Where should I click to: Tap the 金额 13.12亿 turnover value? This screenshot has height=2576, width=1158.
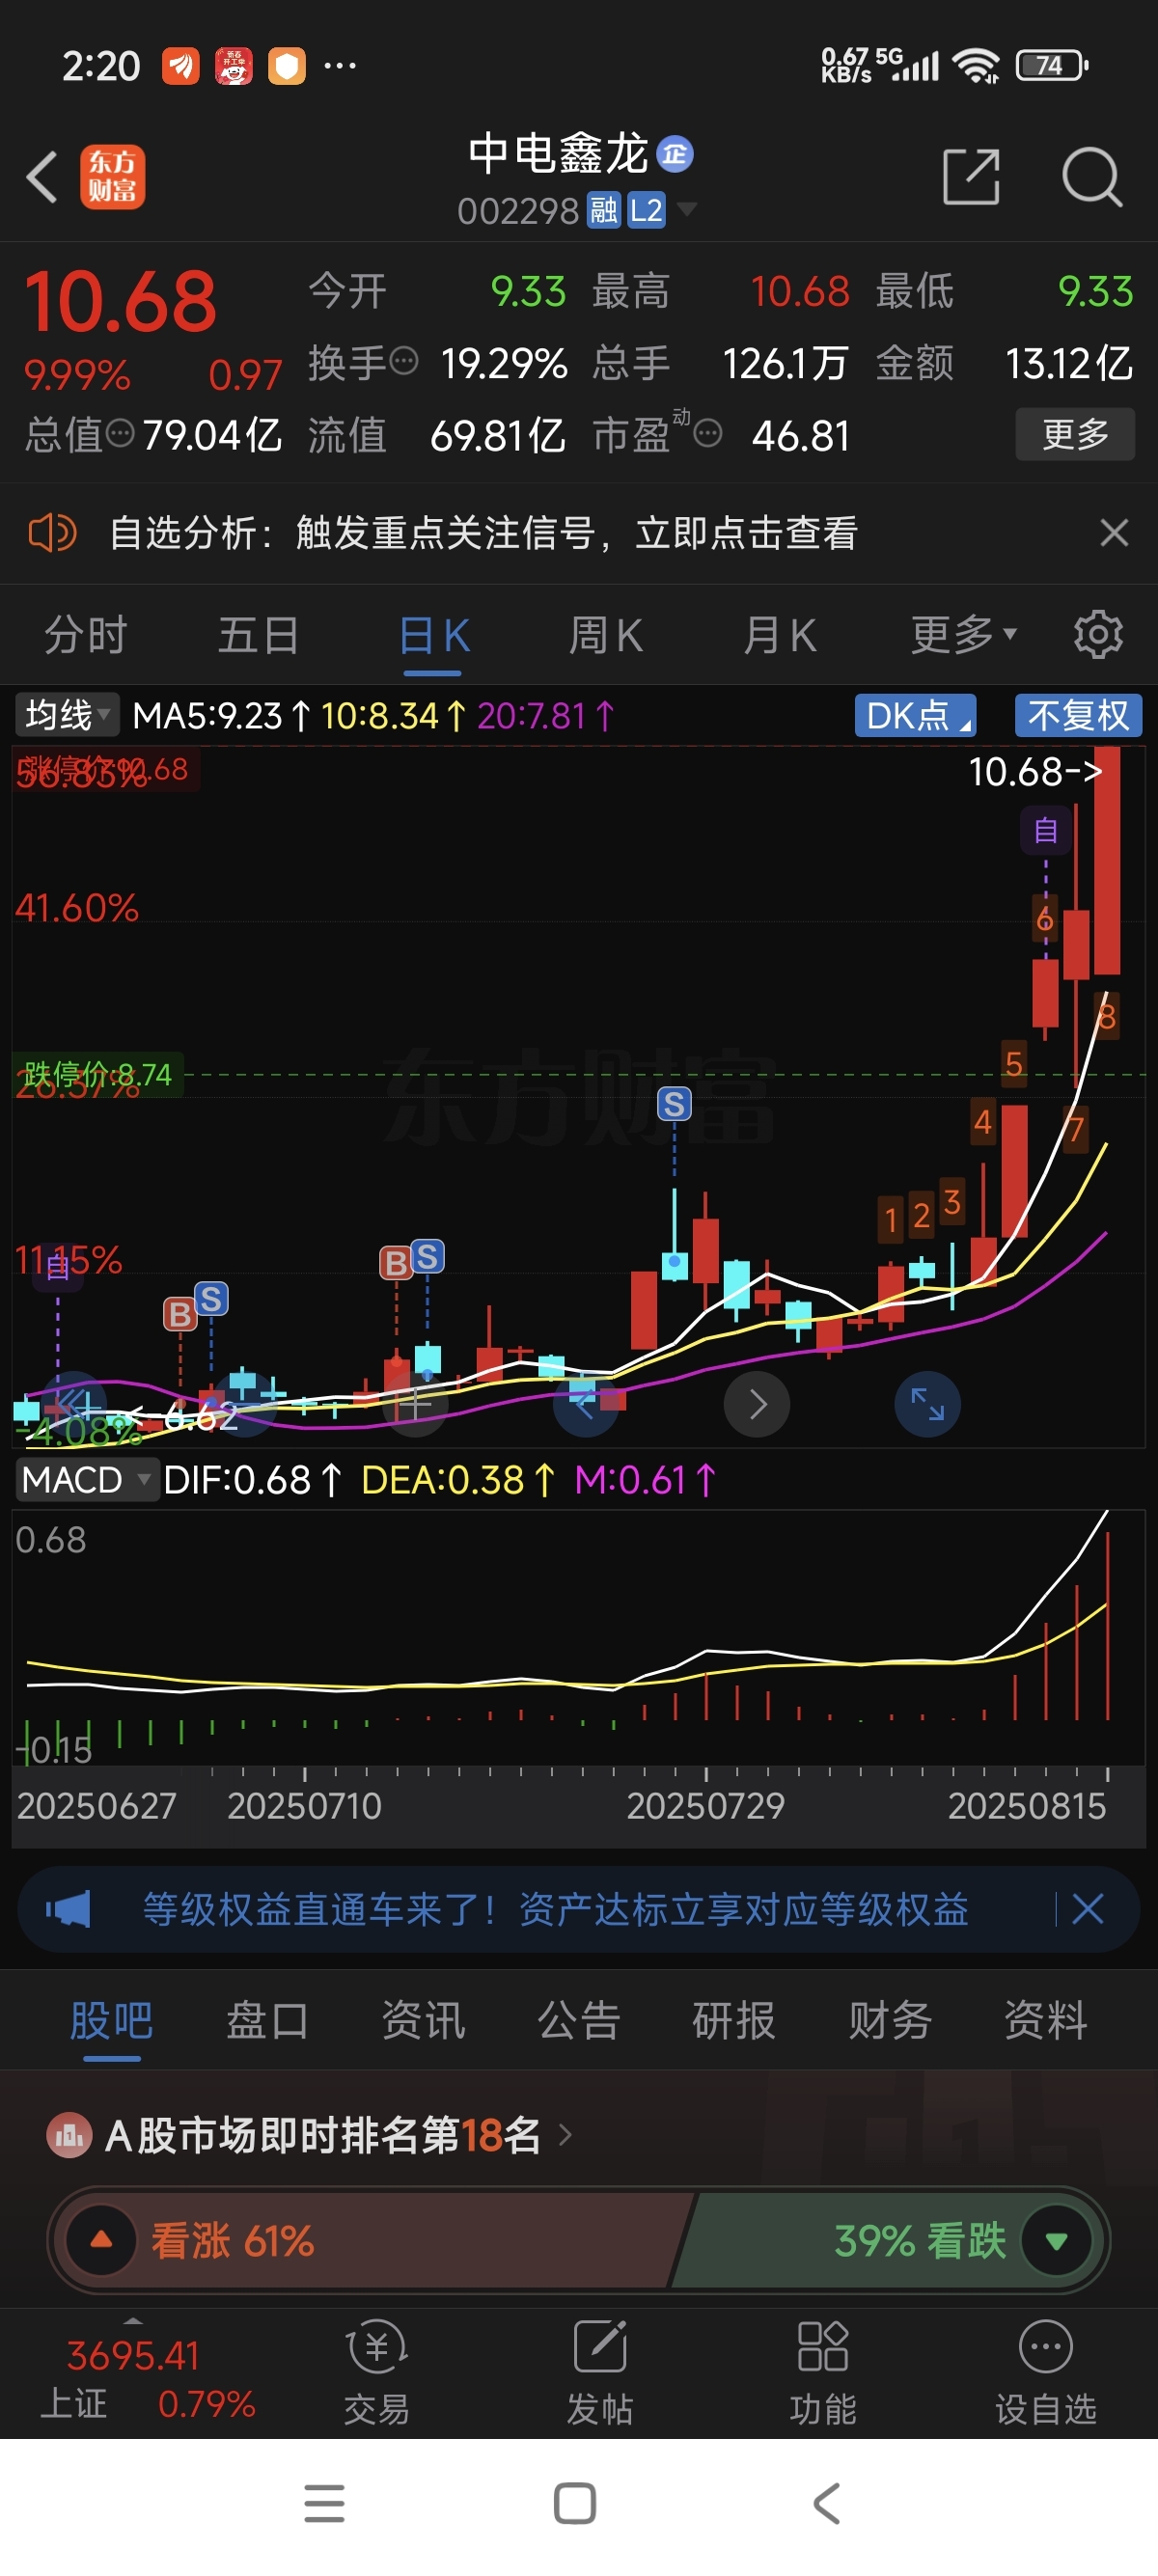[1069, 363]
